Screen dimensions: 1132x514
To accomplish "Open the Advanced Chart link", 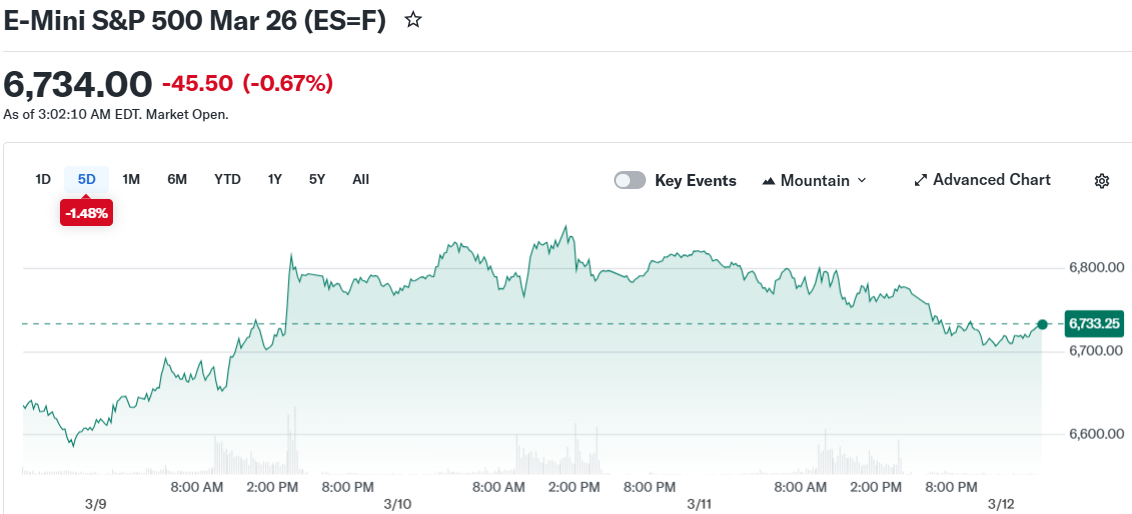I will [x=991, y=180].
